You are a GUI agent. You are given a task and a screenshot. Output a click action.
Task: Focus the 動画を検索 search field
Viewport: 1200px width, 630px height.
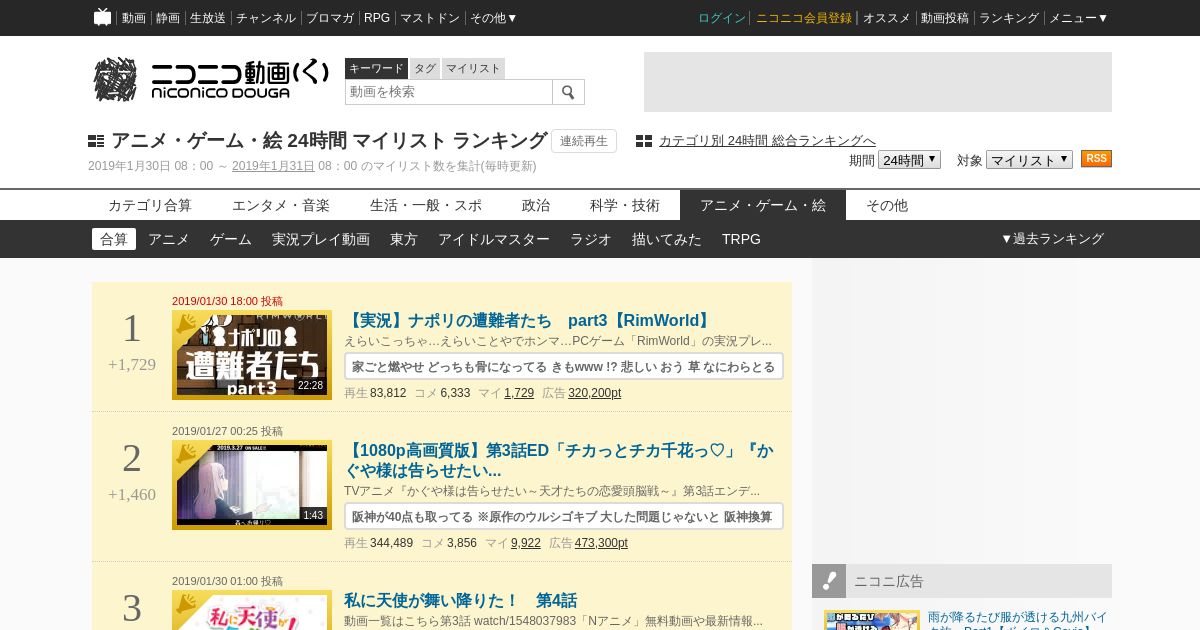click(449, 92)
